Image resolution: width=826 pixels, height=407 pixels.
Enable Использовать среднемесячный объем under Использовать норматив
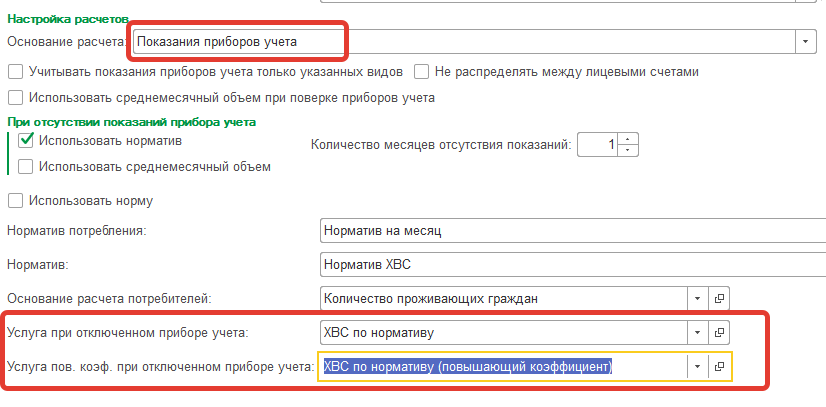pyautogui.click(x=27, y=166)
